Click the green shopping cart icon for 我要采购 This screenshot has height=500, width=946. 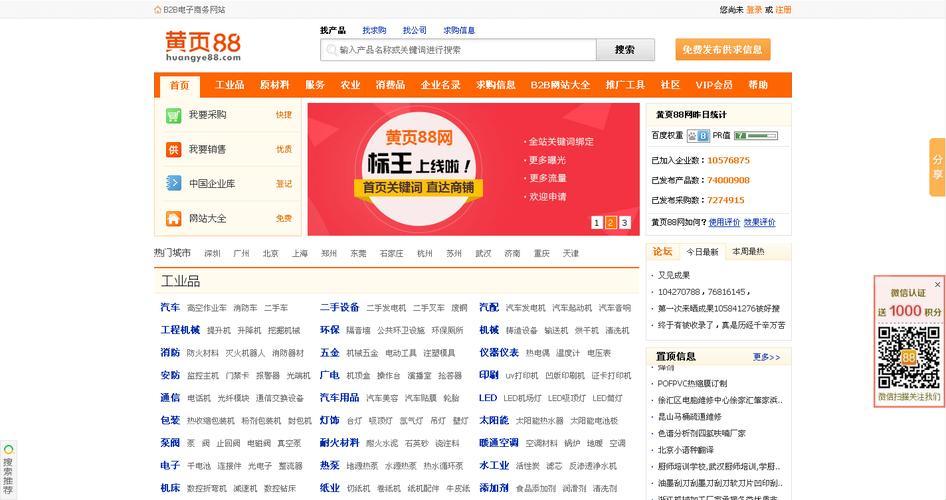click(174, 115)
